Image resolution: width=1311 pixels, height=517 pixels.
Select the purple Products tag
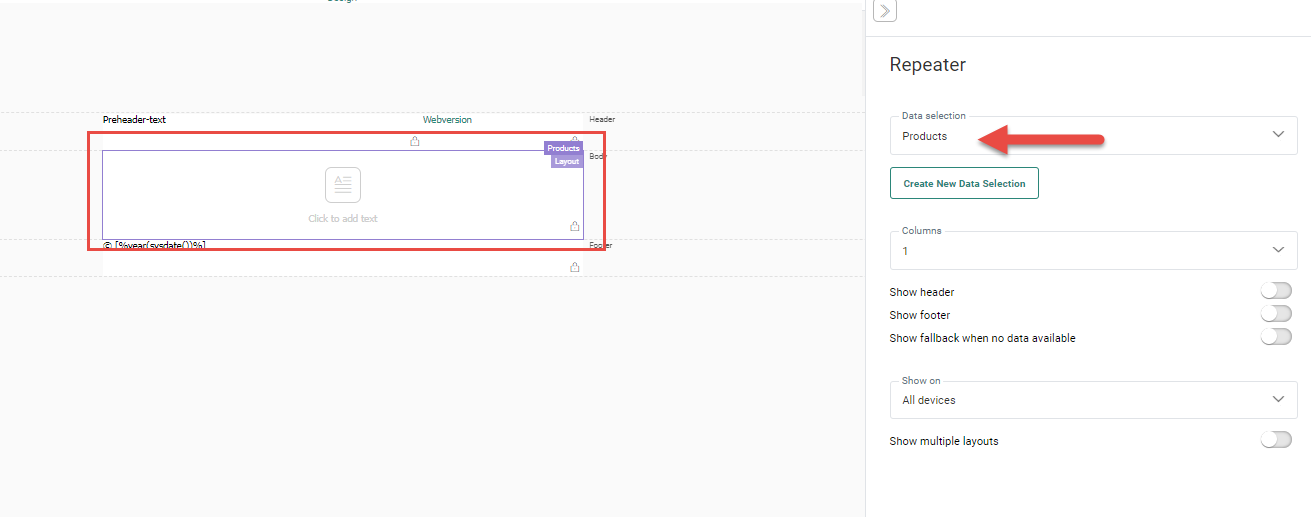[563, 148]
